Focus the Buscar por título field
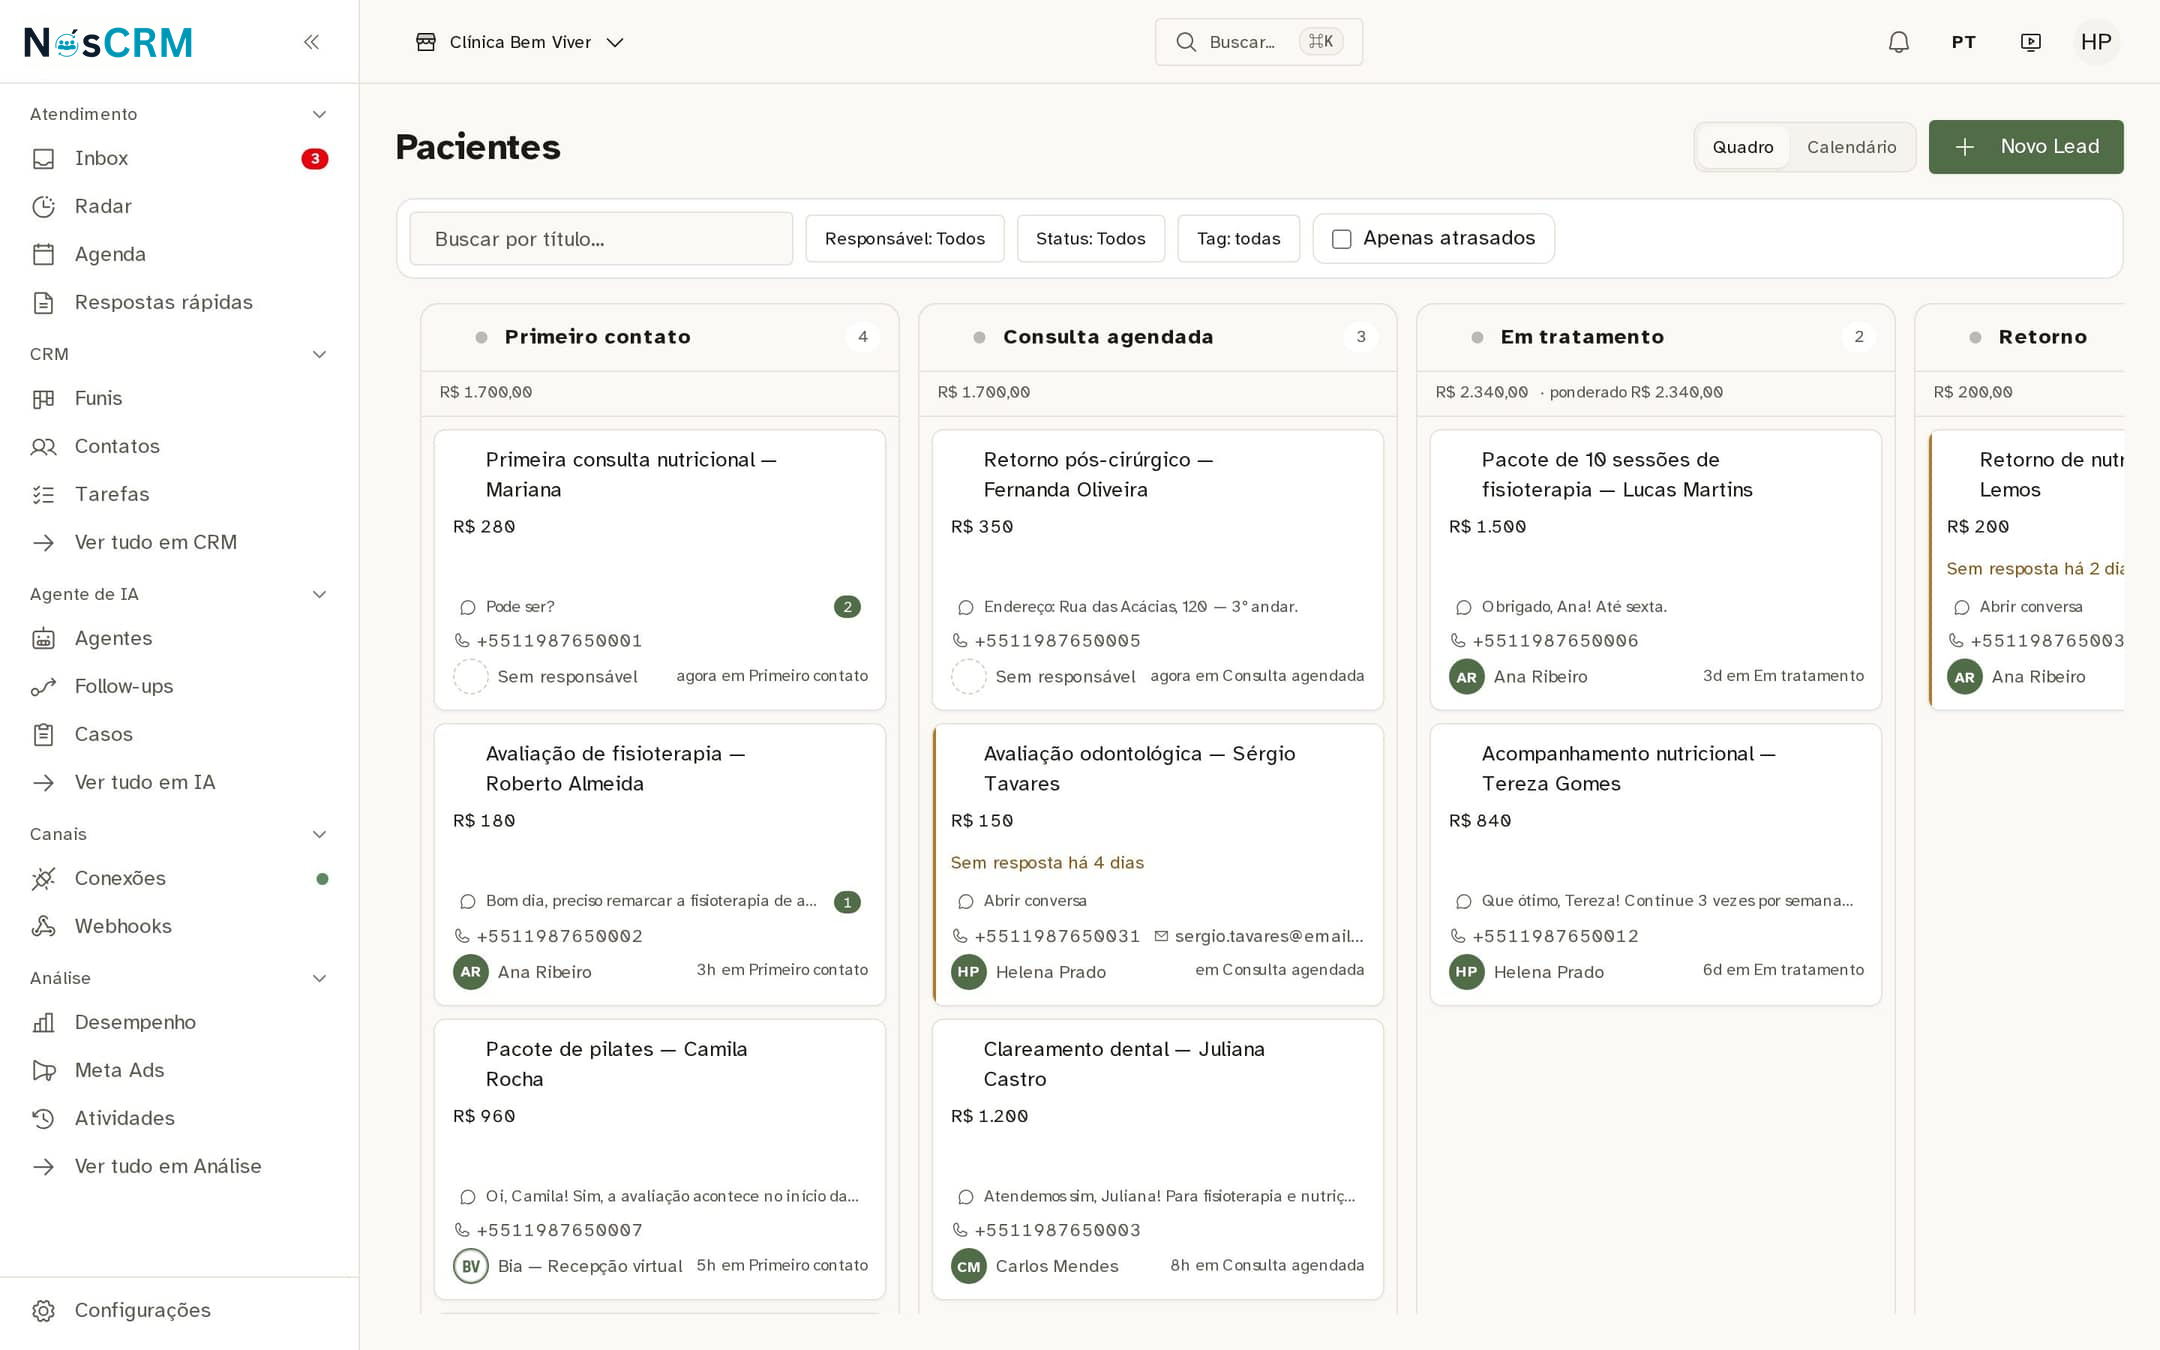Screen dimensions: 2160x1350 coord(601,239)
